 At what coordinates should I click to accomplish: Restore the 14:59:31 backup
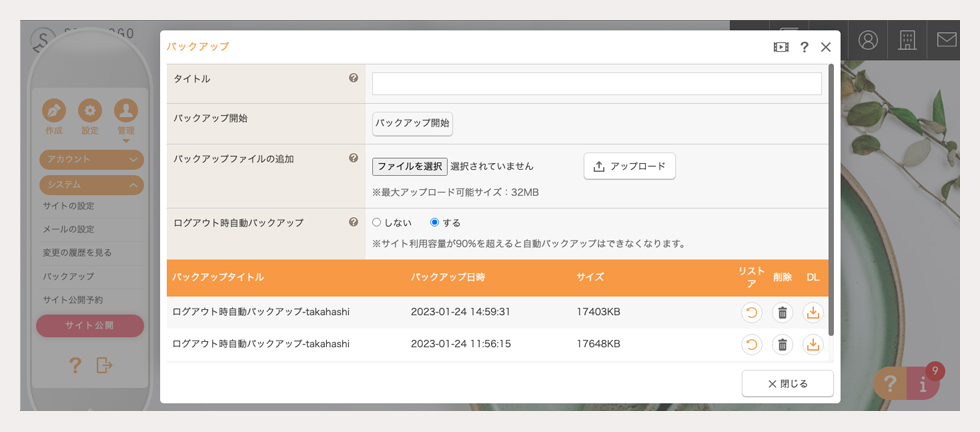click(x=751, y=312)
